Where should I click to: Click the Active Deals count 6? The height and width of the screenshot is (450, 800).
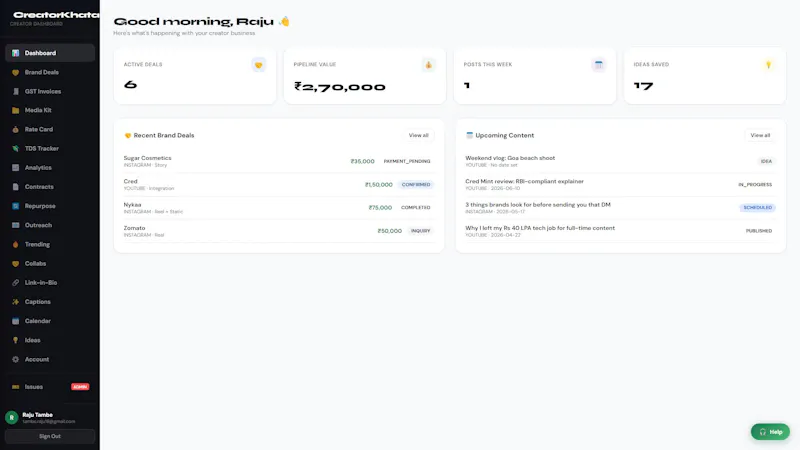(x=131, y=85)
